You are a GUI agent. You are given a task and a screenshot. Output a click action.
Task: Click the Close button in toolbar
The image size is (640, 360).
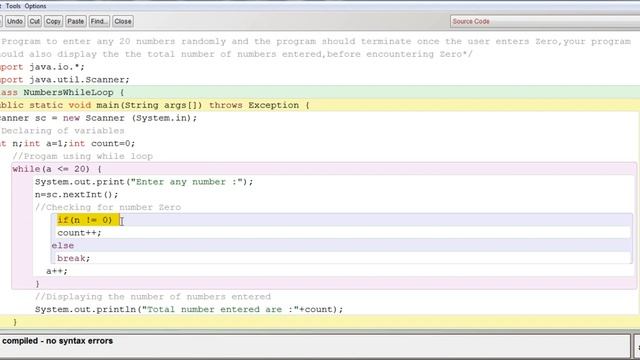point(123,21)
